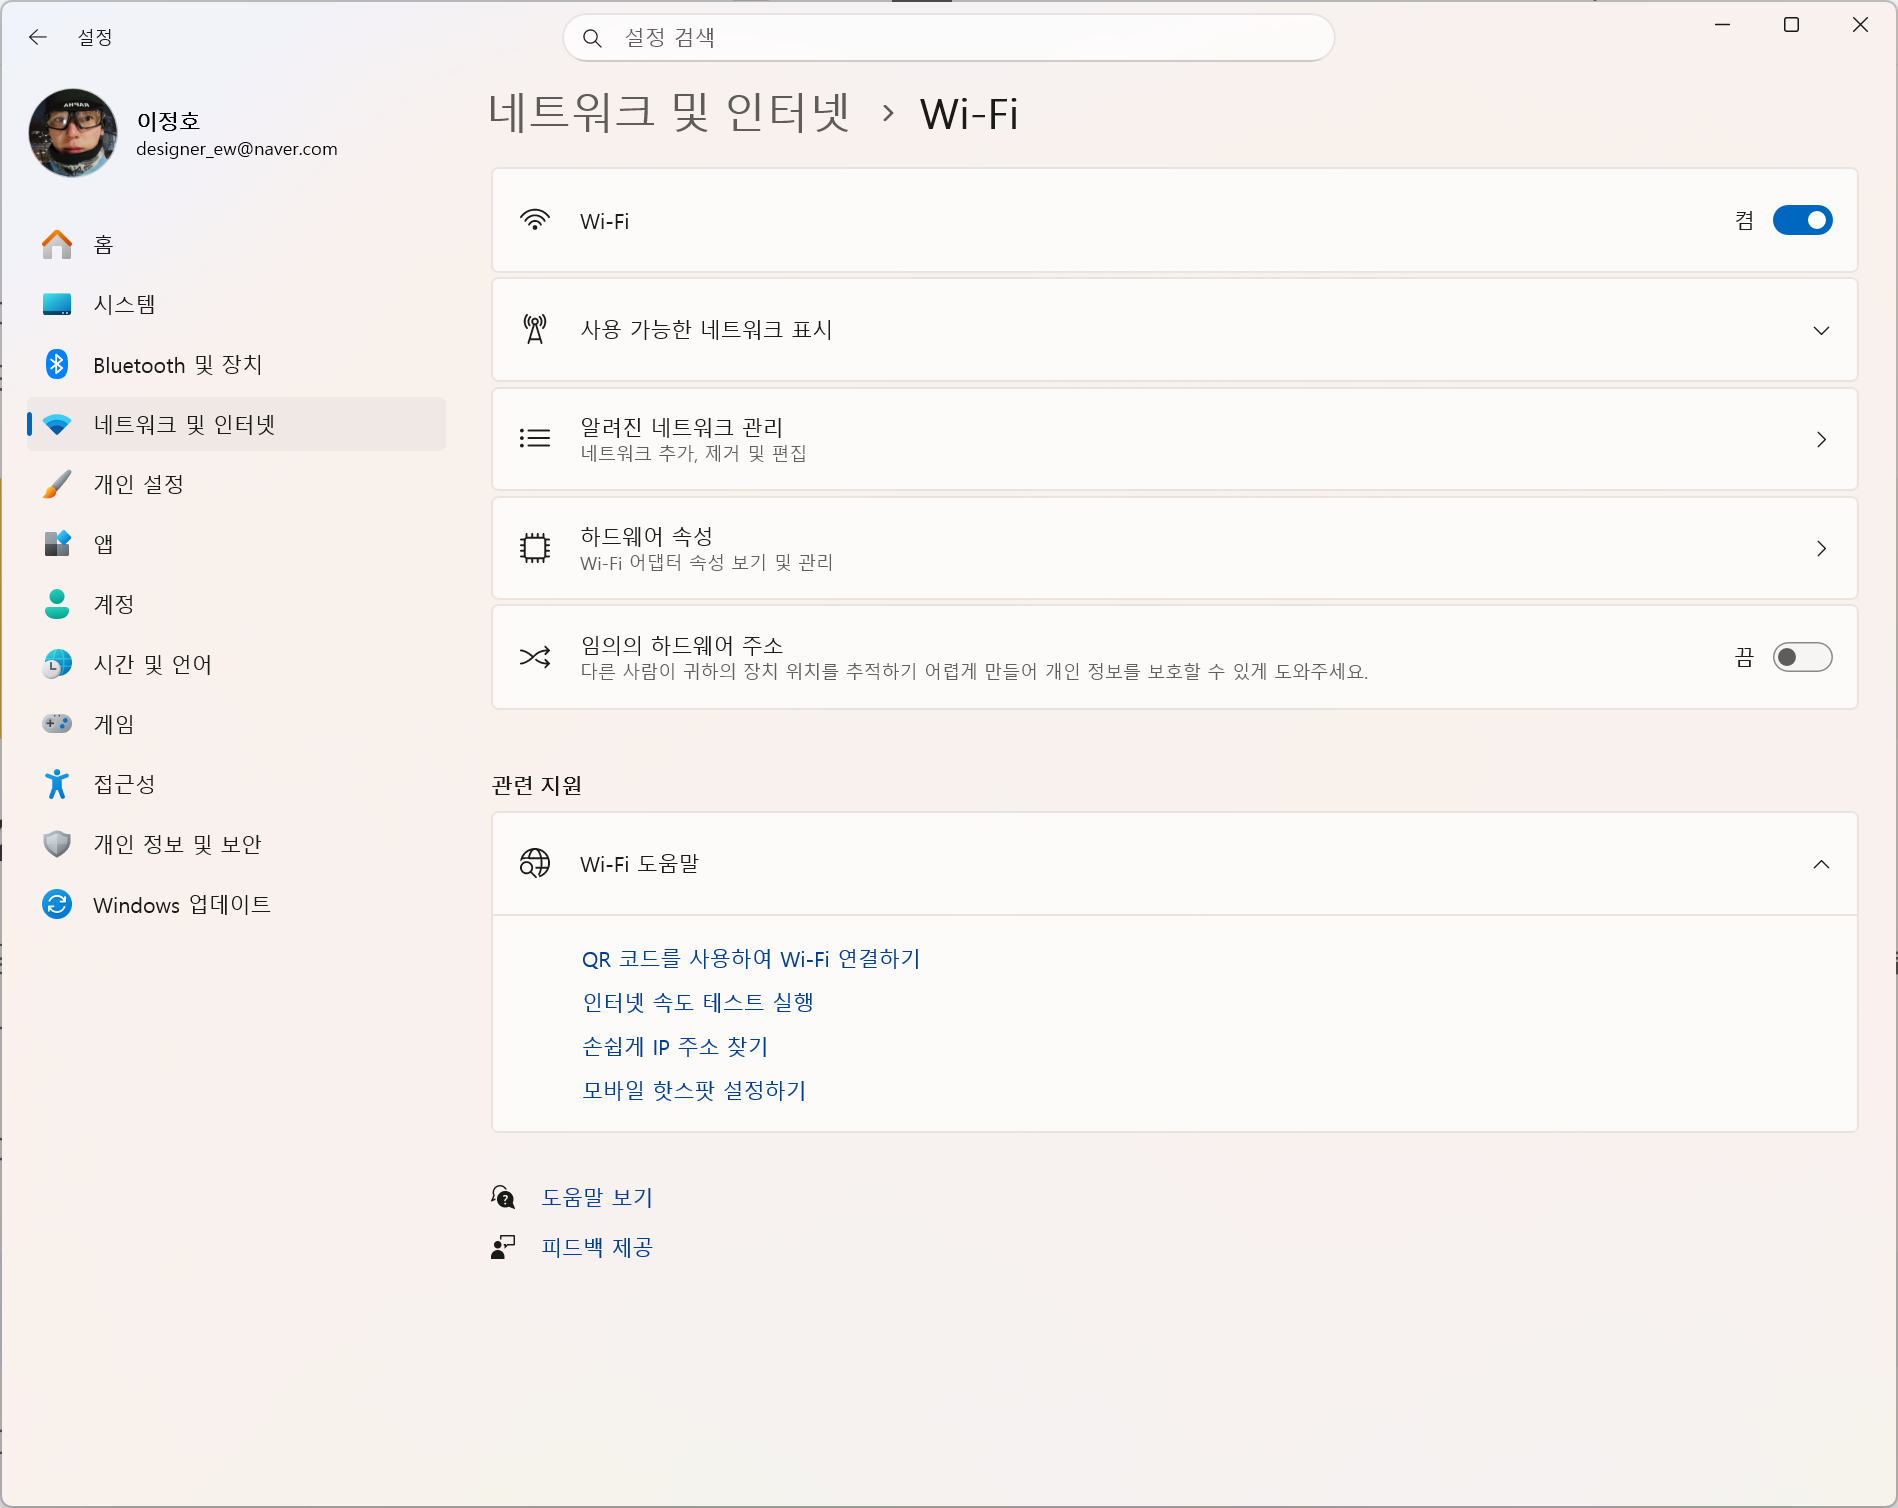Click the 시간 및 언어 globe-clock icon
This screenshot has width=1898, height=1508.
(57, 664)
